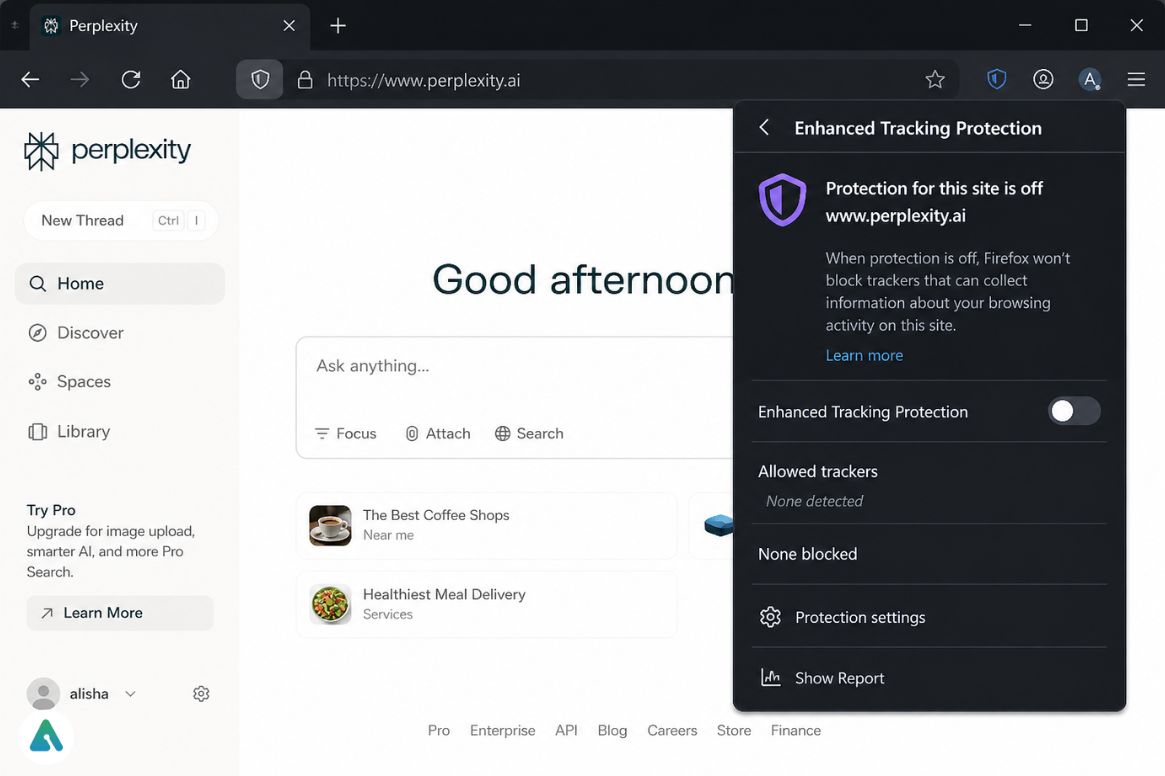The image size is (1165, 776).
Task: Open the browser home page
Action: pyautogui.click(x=181, y=80)
